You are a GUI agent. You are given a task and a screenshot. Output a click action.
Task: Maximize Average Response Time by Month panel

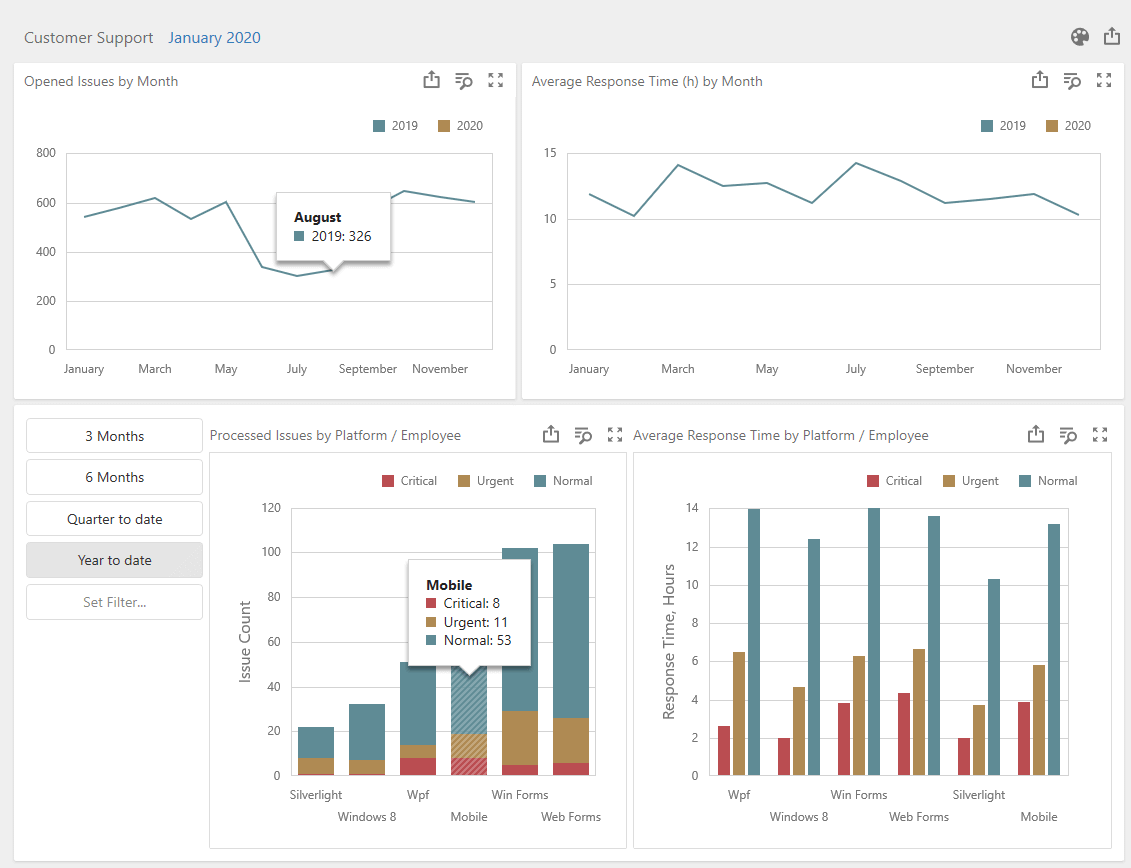1104,80
